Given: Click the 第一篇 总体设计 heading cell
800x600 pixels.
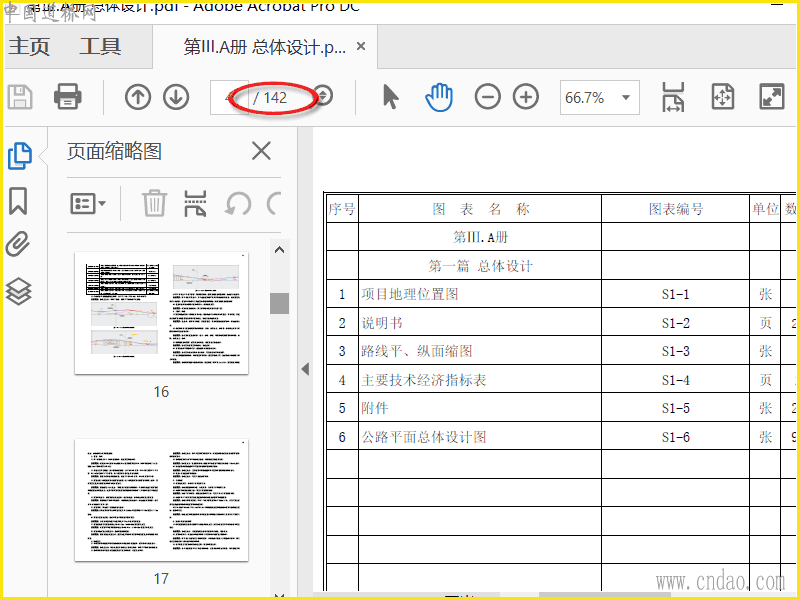Looking at the screenshot, I should pyautogui.click(x=480, y=266).
